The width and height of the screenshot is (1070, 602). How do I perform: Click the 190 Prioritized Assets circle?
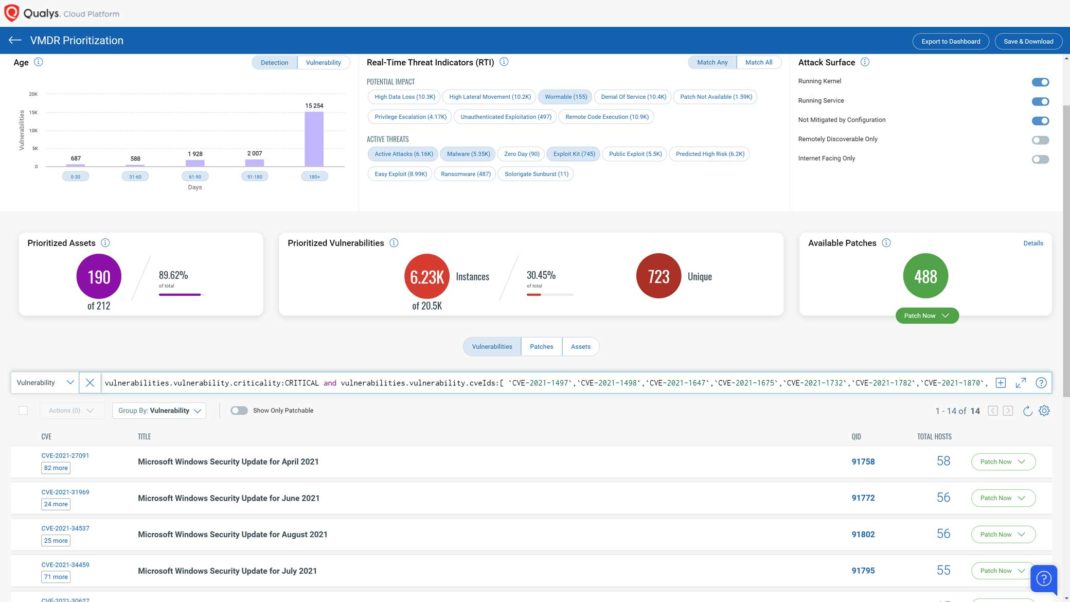pyautogui.click(x=99, y=276)
